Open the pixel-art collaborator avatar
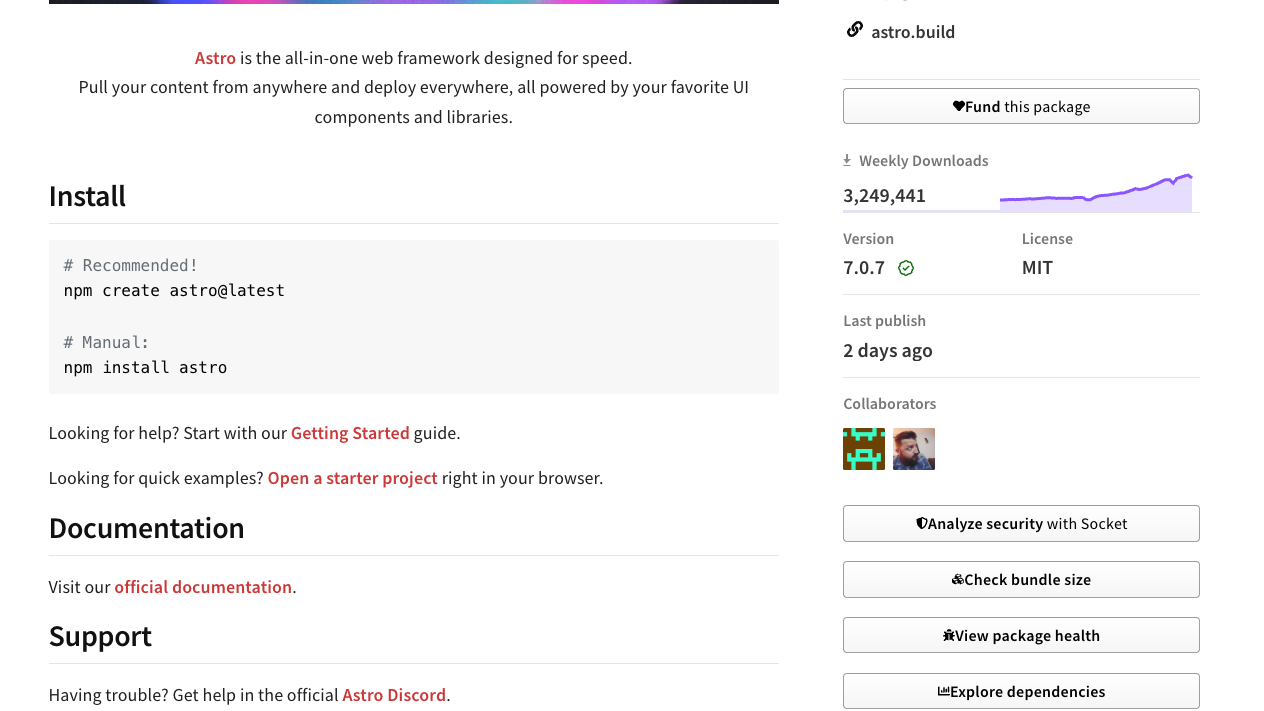 tap(864, 449)
